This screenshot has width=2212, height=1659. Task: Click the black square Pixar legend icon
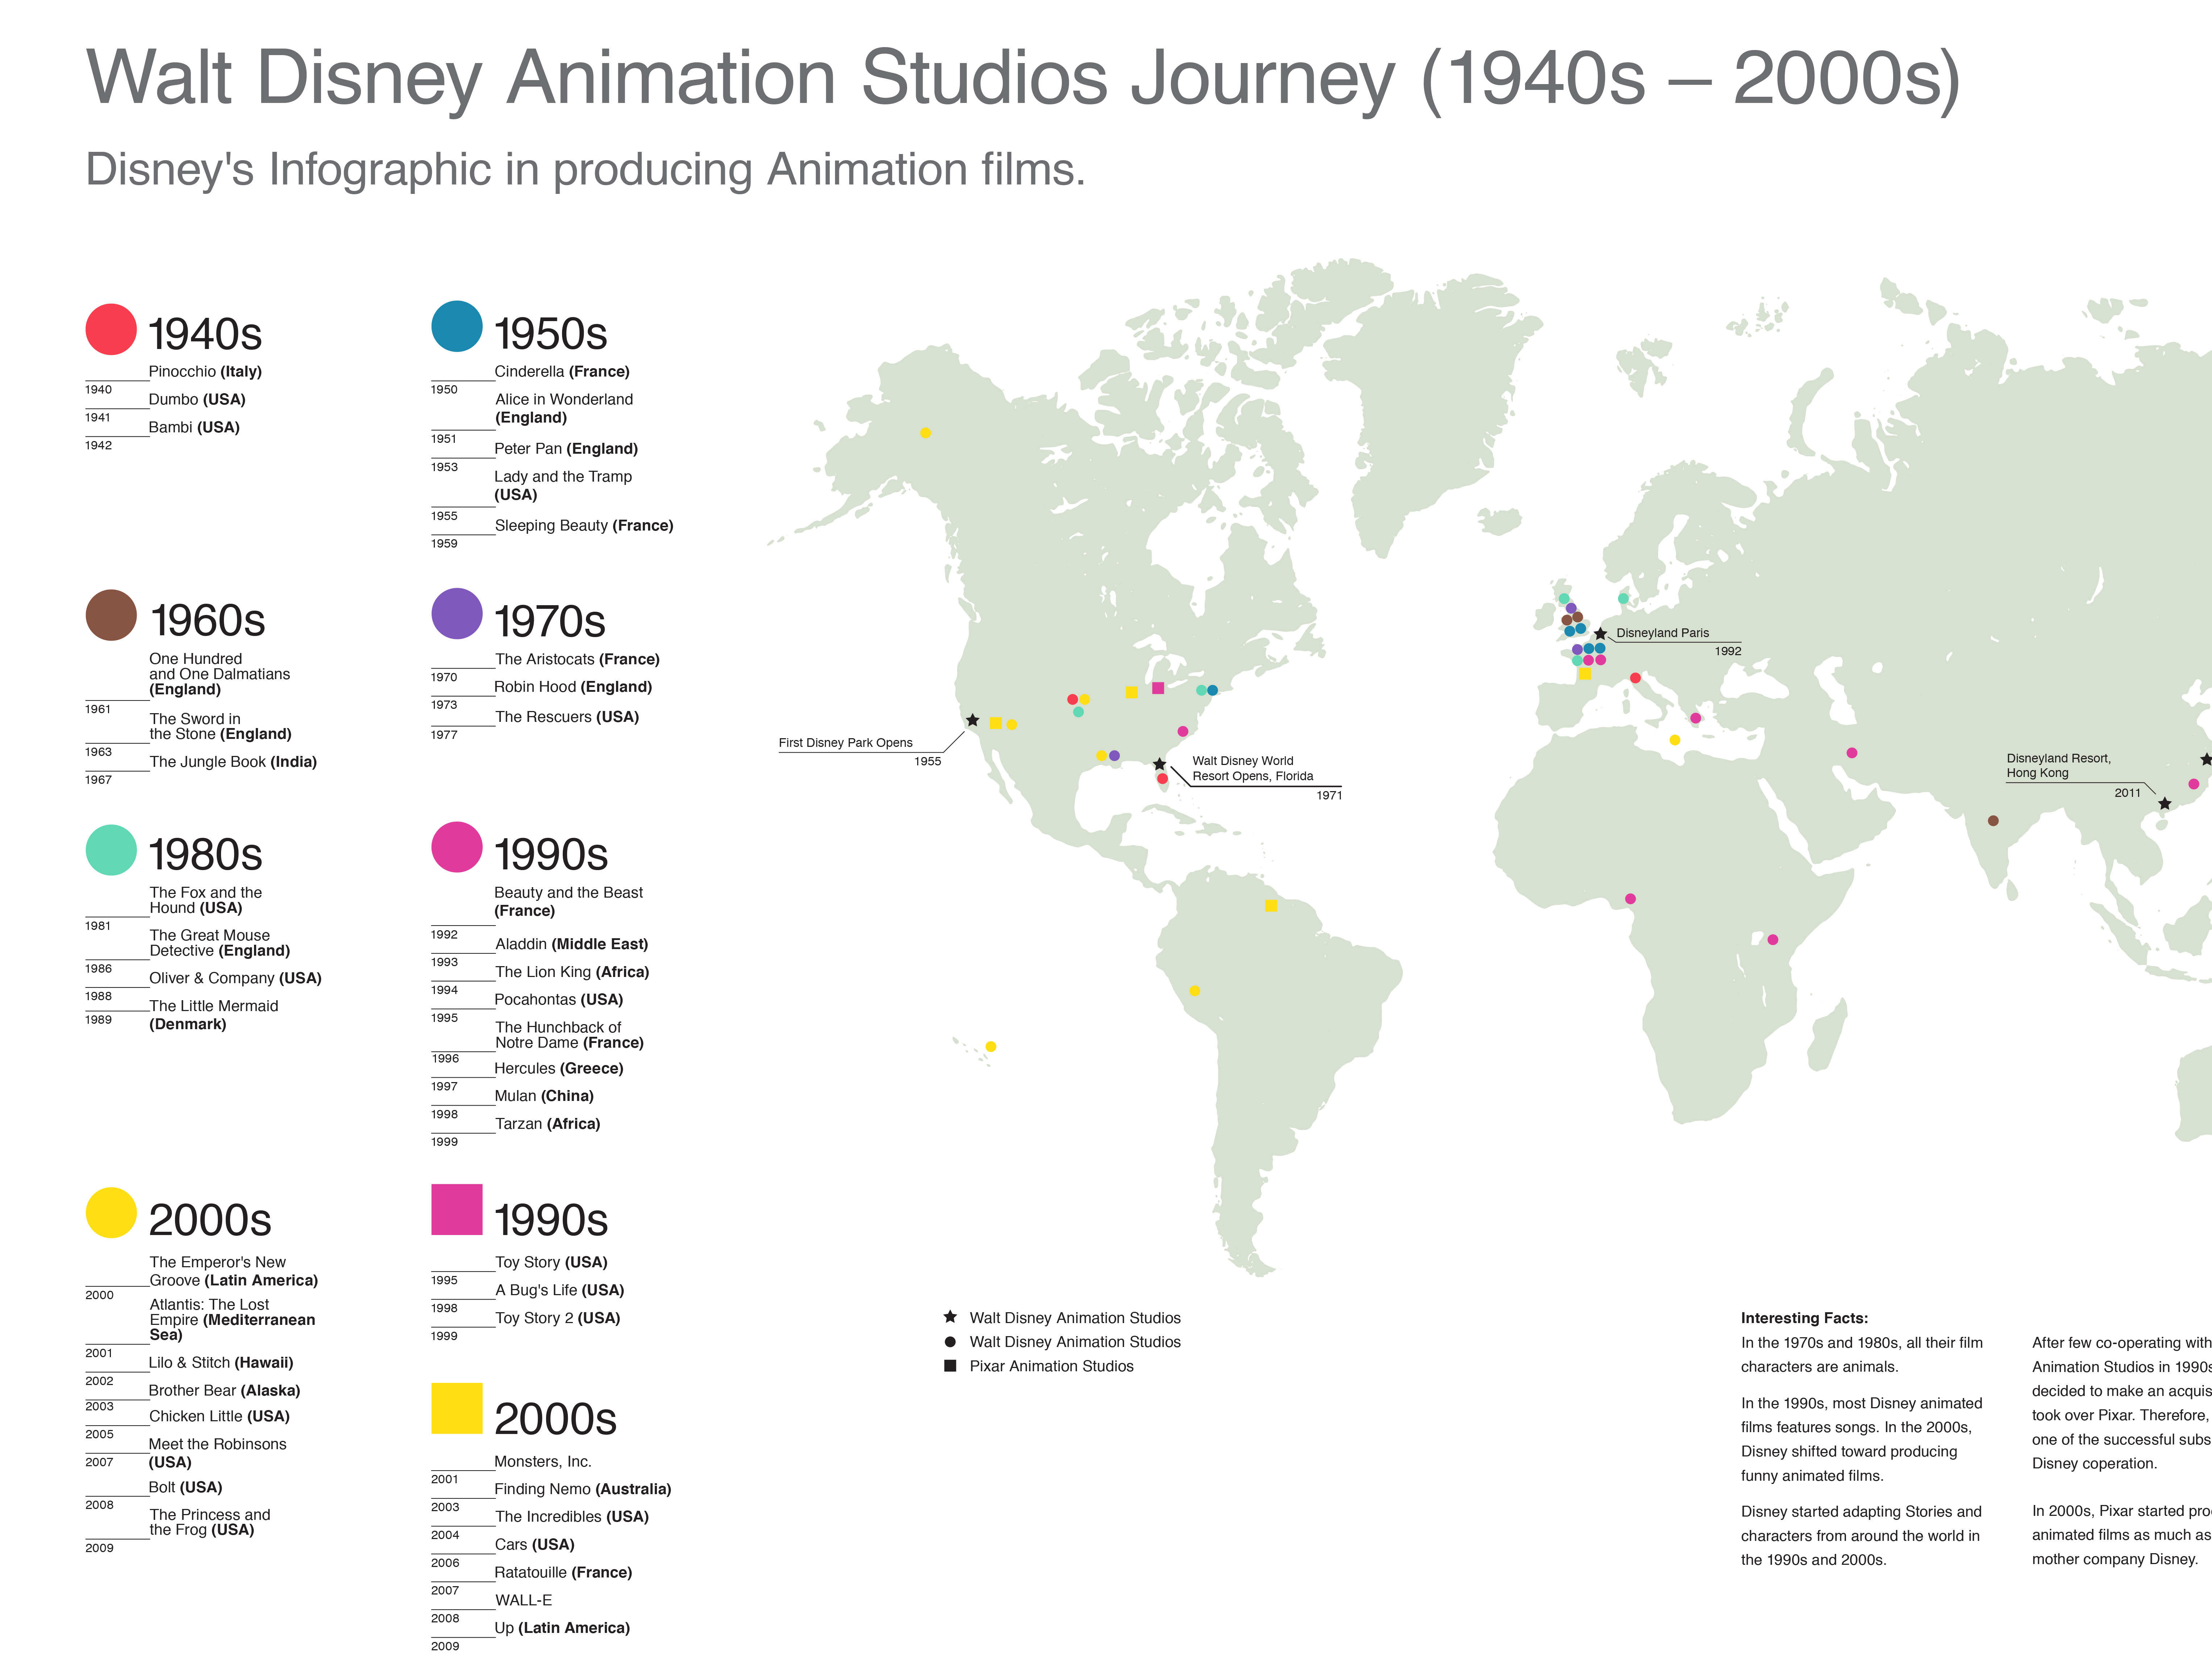point(950,1366)
